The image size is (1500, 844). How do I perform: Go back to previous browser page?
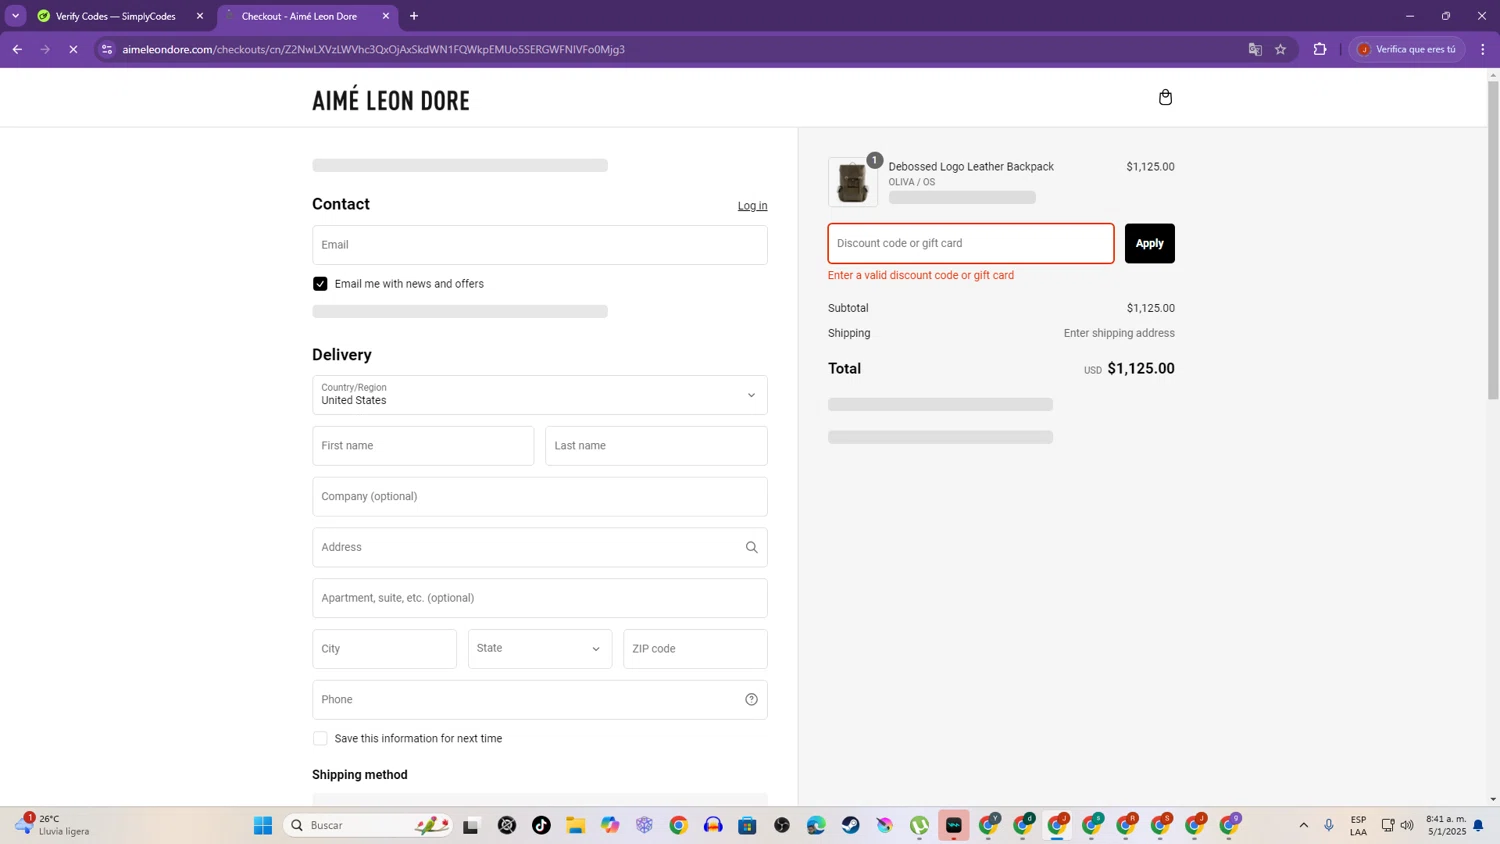click(17, 49)
